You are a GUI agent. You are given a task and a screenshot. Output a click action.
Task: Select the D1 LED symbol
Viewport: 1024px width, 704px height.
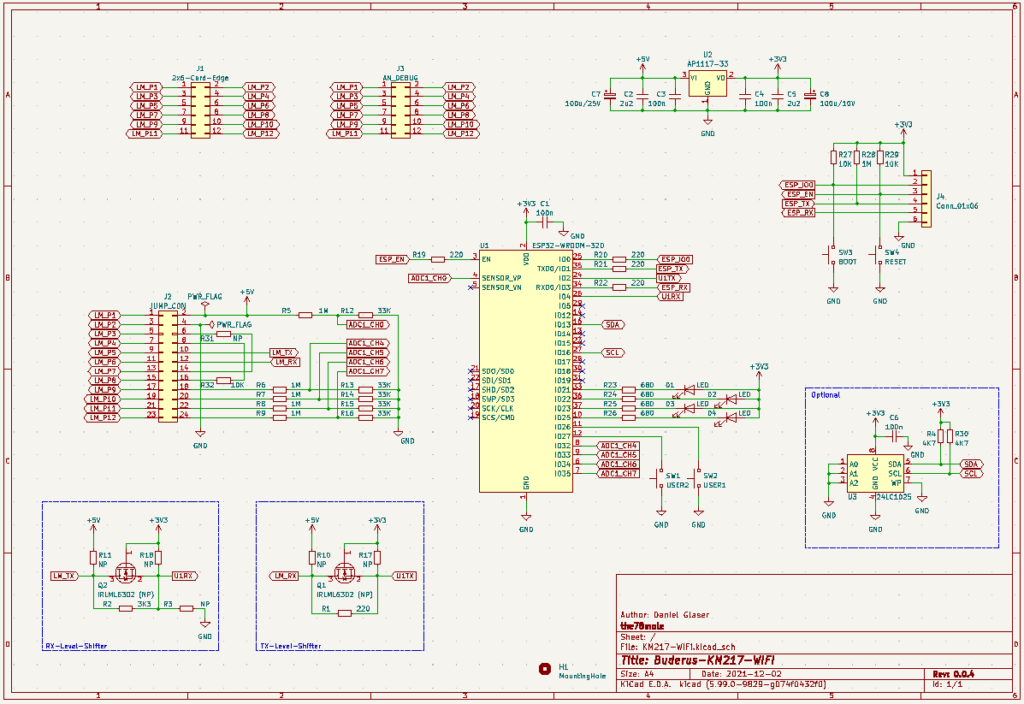pyautogui.click(x=688, y=387)
